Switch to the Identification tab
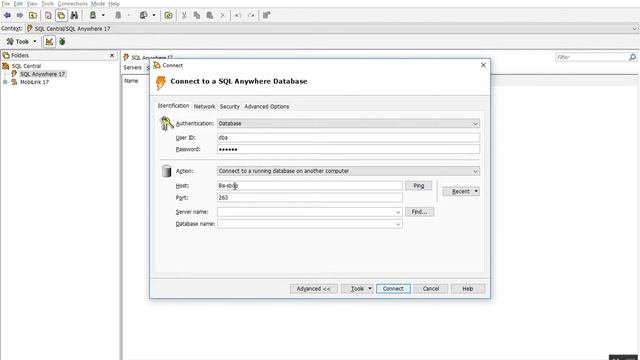Image resolution: width=640 pixels, height=360 pixels. click(173, 106)
